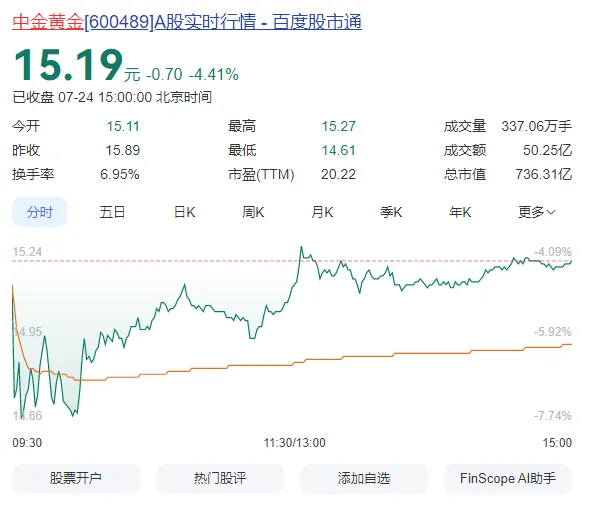
Task: Click the 市盈(TTM) value 20.22
Action: (338, 175)
